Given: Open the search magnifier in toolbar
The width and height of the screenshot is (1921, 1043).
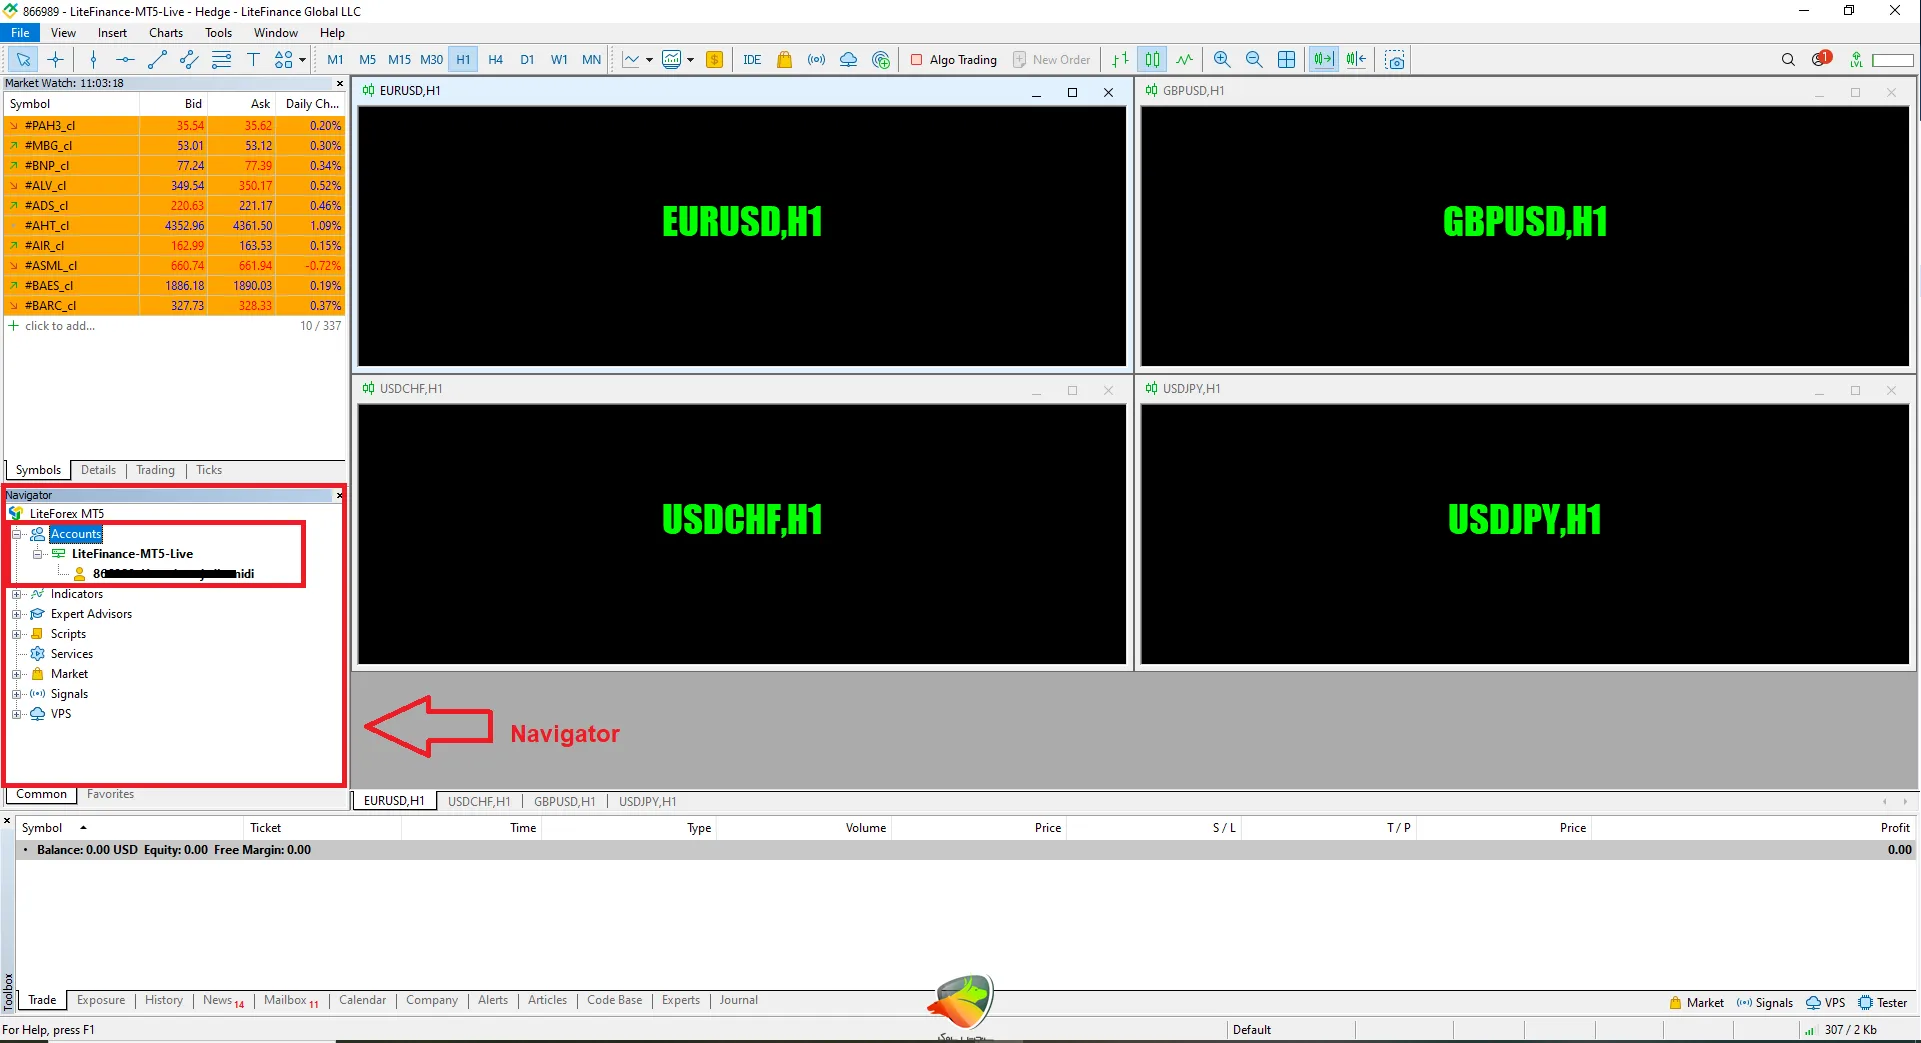Looking at the screenshot, I should click(1788, 60).
